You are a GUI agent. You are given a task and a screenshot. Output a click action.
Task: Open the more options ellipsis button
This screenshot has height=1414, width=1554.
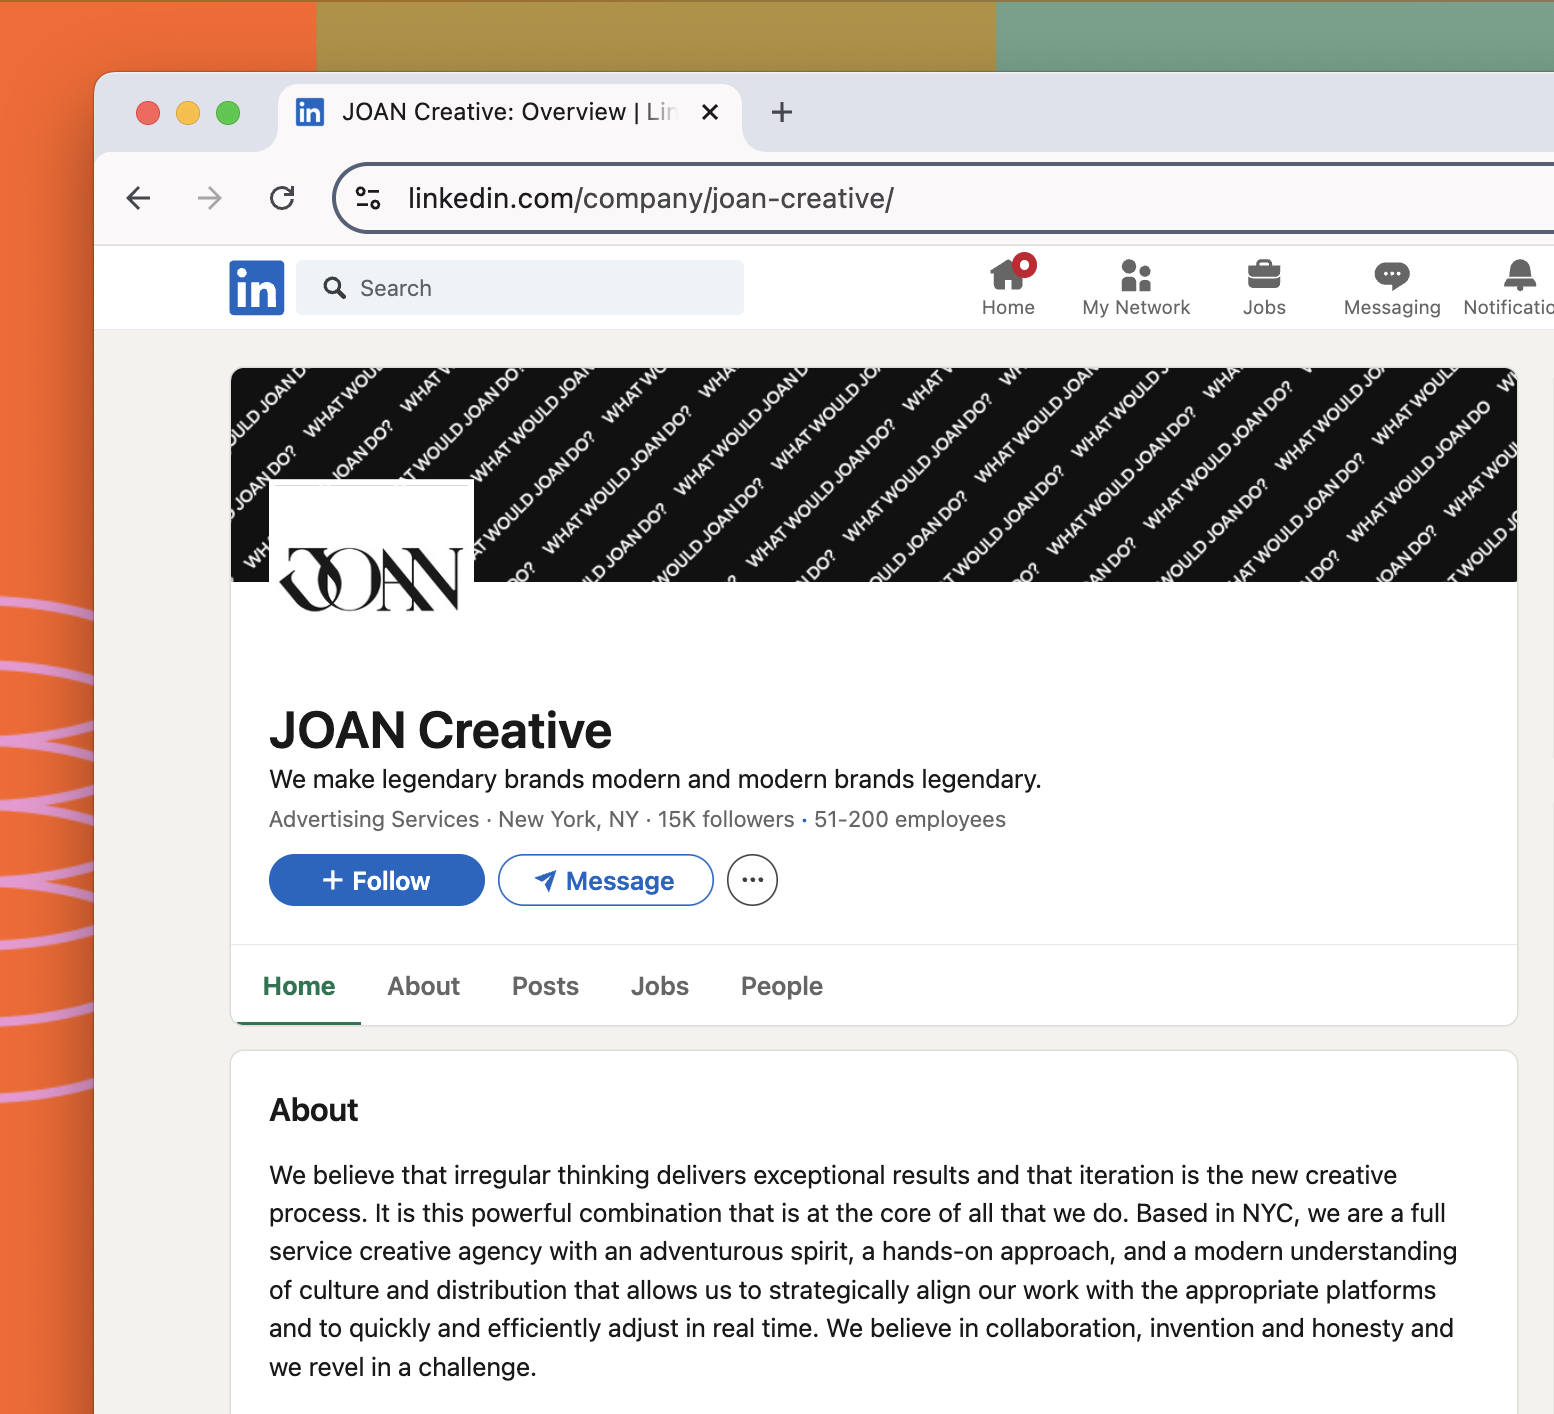[x=752, y=880]
